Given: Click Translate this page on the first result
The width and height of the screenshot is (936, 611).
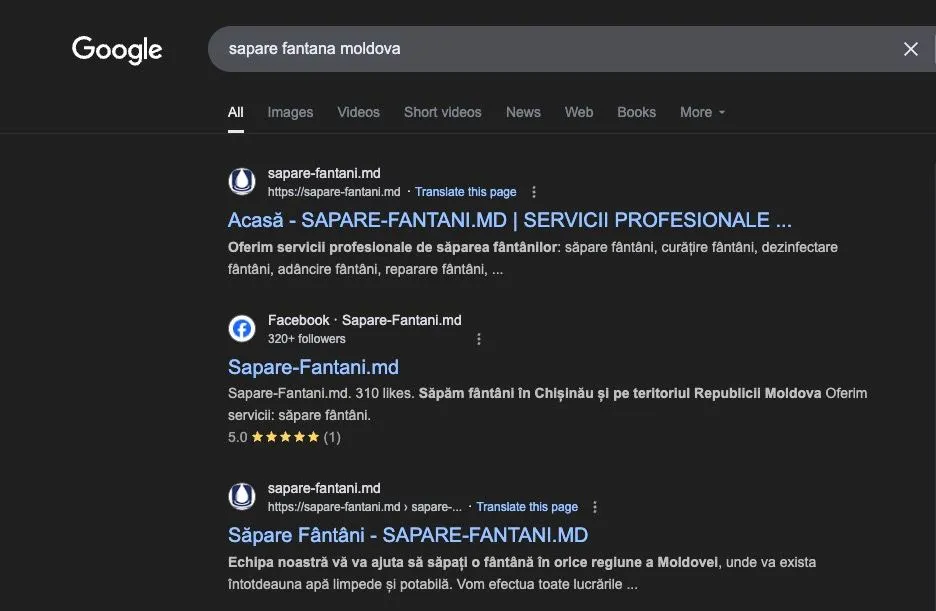Looking at the screenshot, I should tap(465, 191).
